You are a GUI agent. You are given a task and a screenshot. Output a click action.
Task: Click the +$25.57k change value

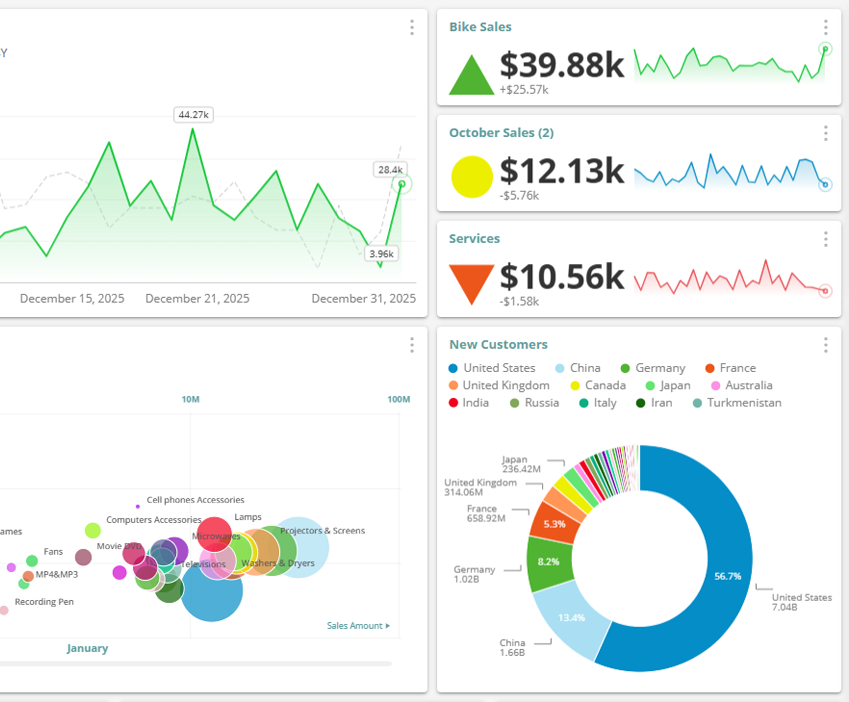click(524, 90)
